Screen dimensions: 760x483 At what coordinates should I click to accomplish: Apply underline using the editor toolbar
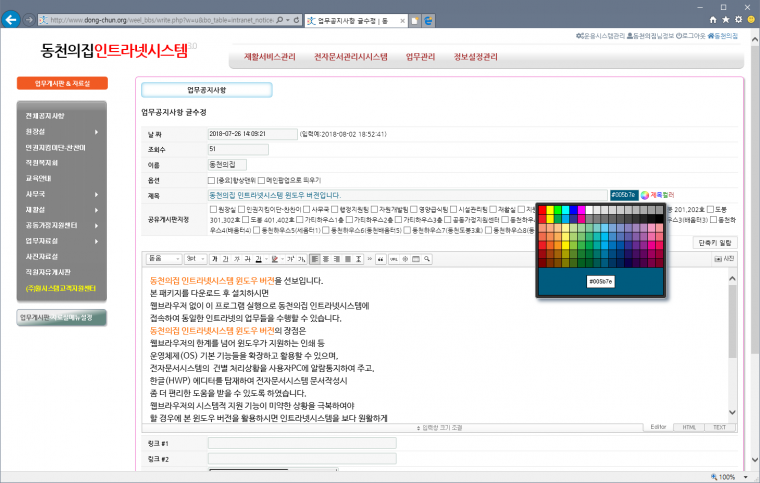224,258
